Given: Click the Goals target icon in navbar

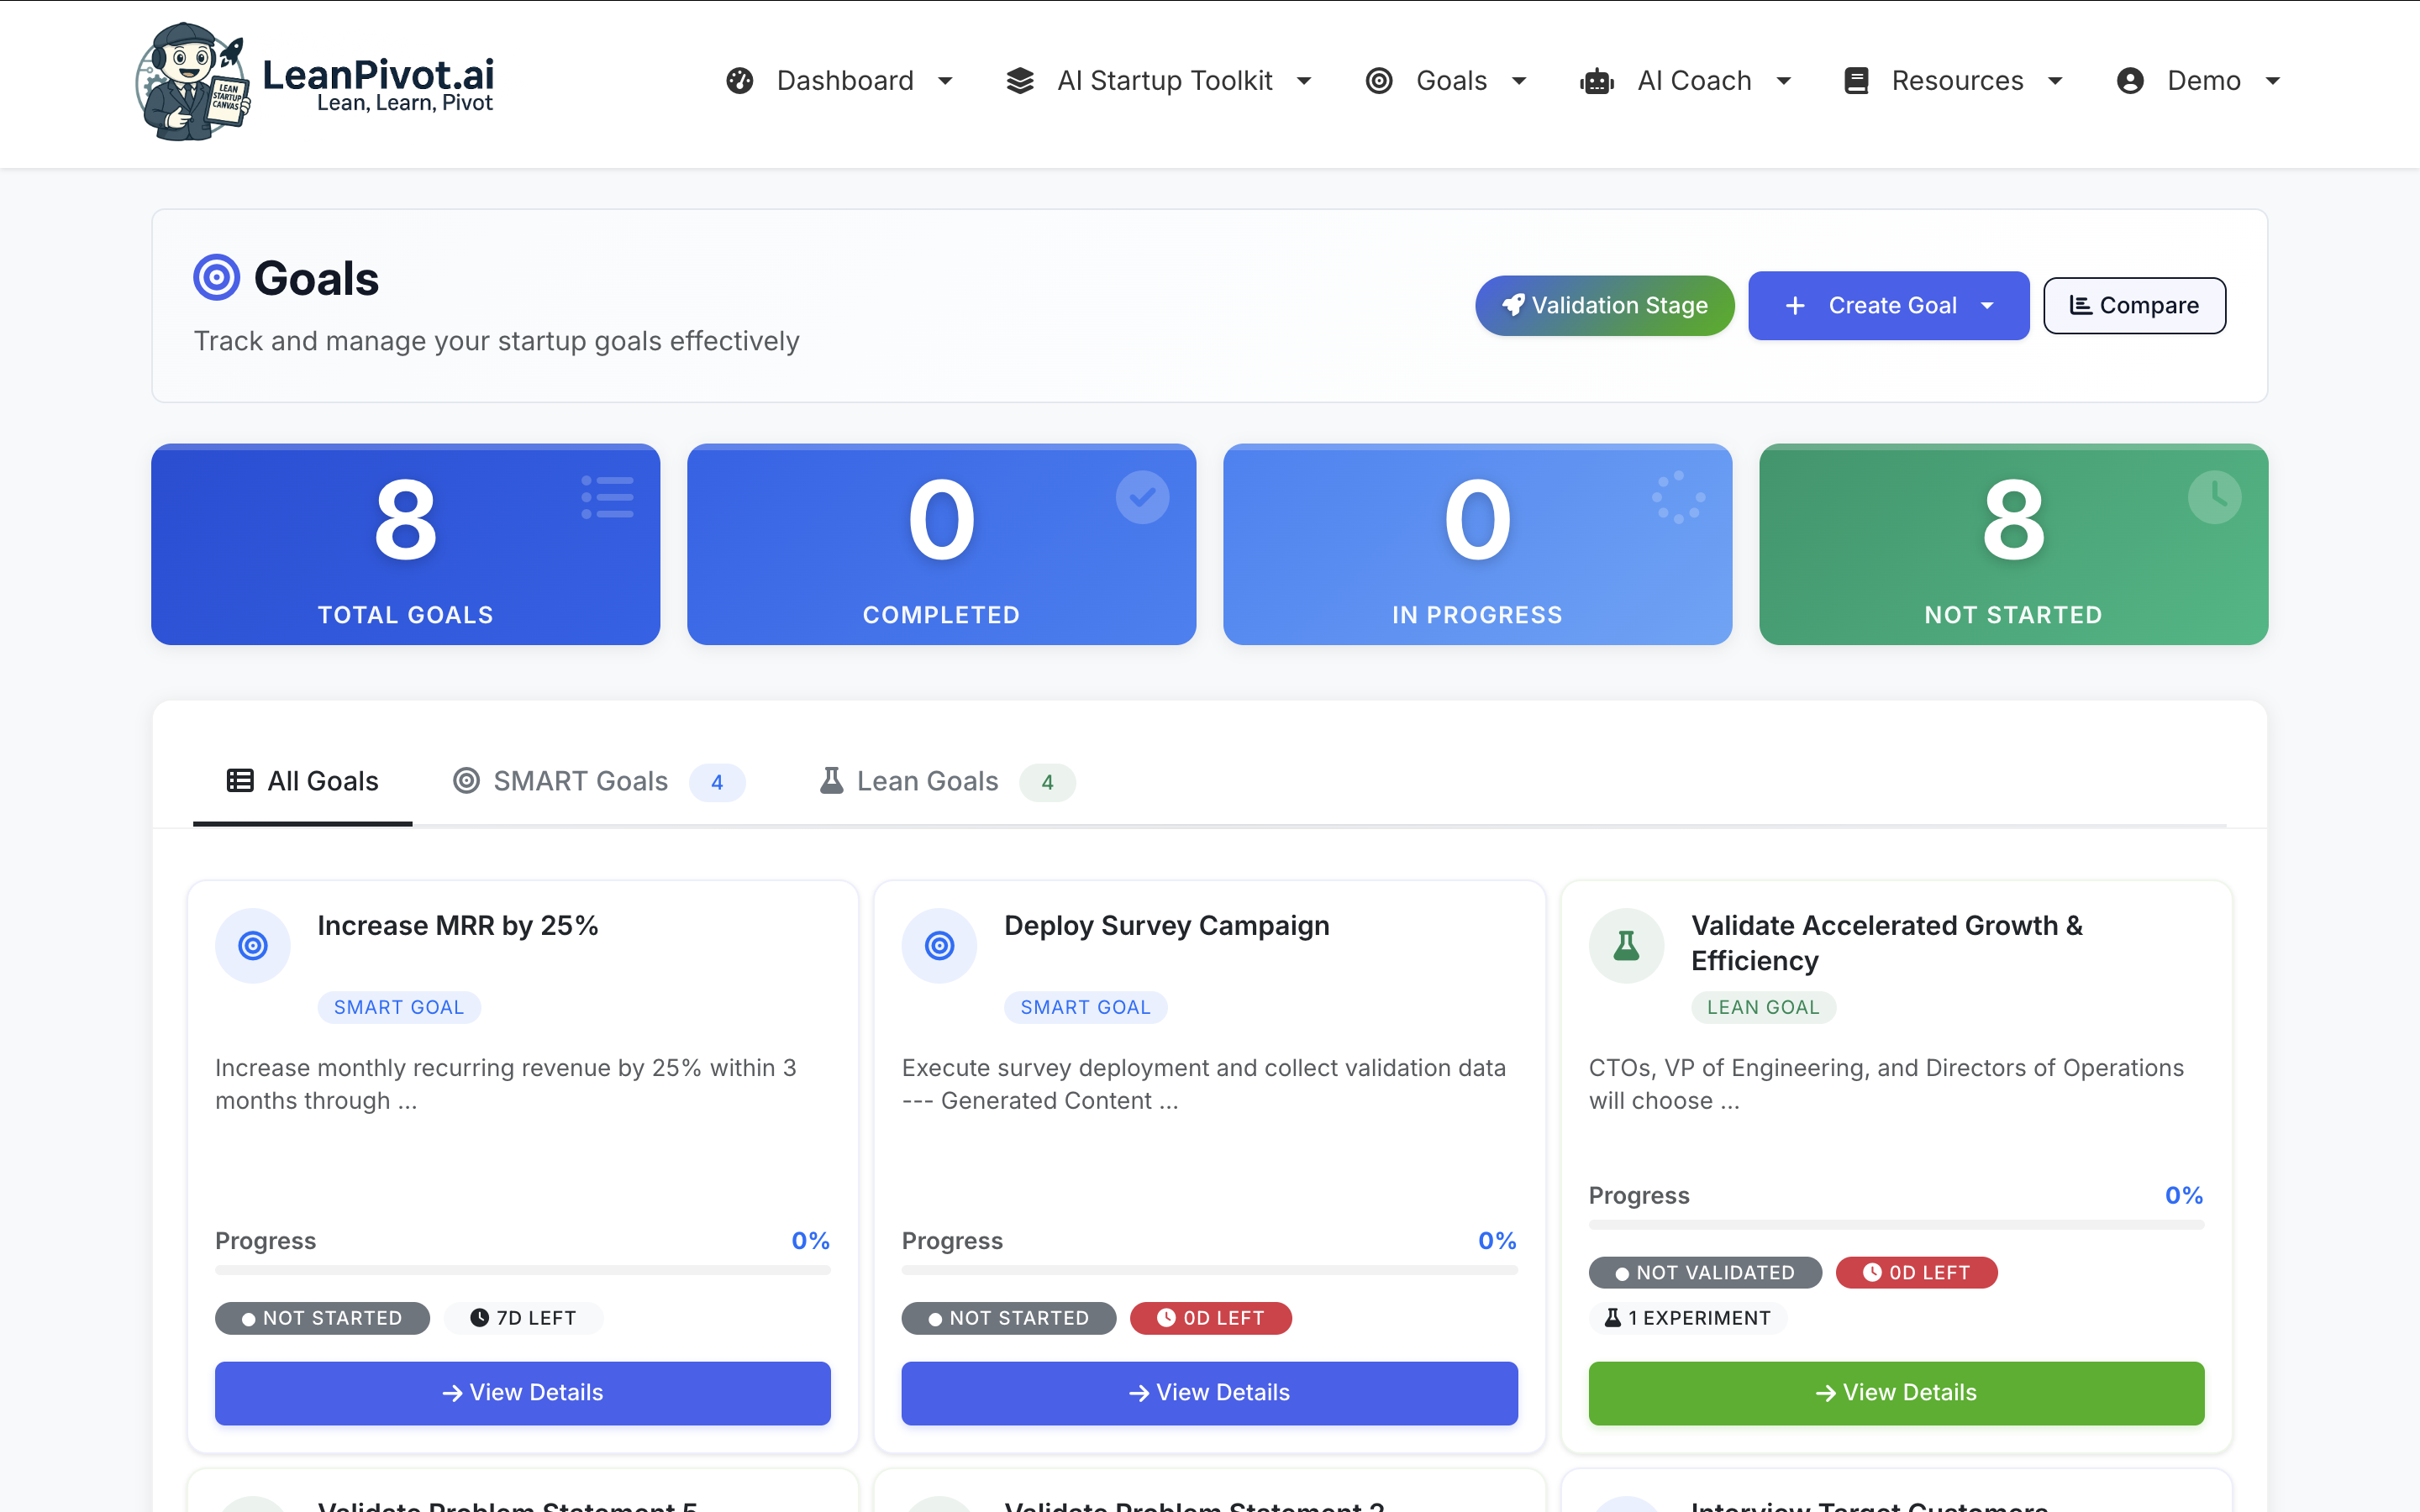Looking at the screenshot, I should (x=1380, y=80).
